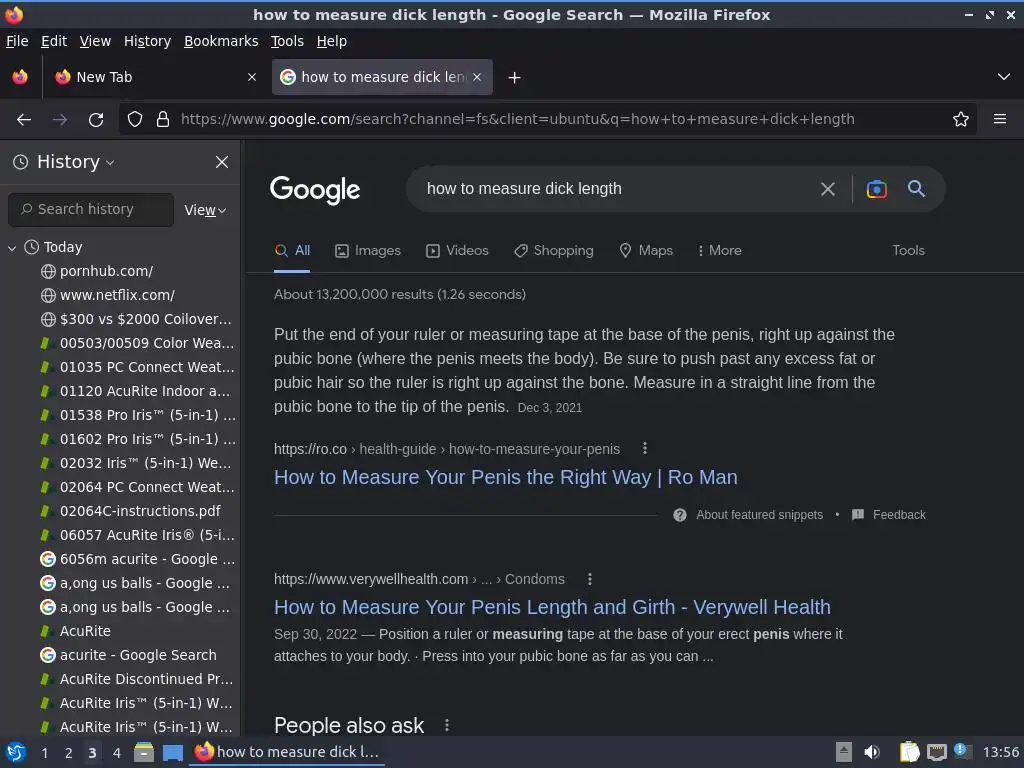The height and width of the screenshot is (768, 1024).
Task: Open the Edit menu
Action: coord(54,41)
